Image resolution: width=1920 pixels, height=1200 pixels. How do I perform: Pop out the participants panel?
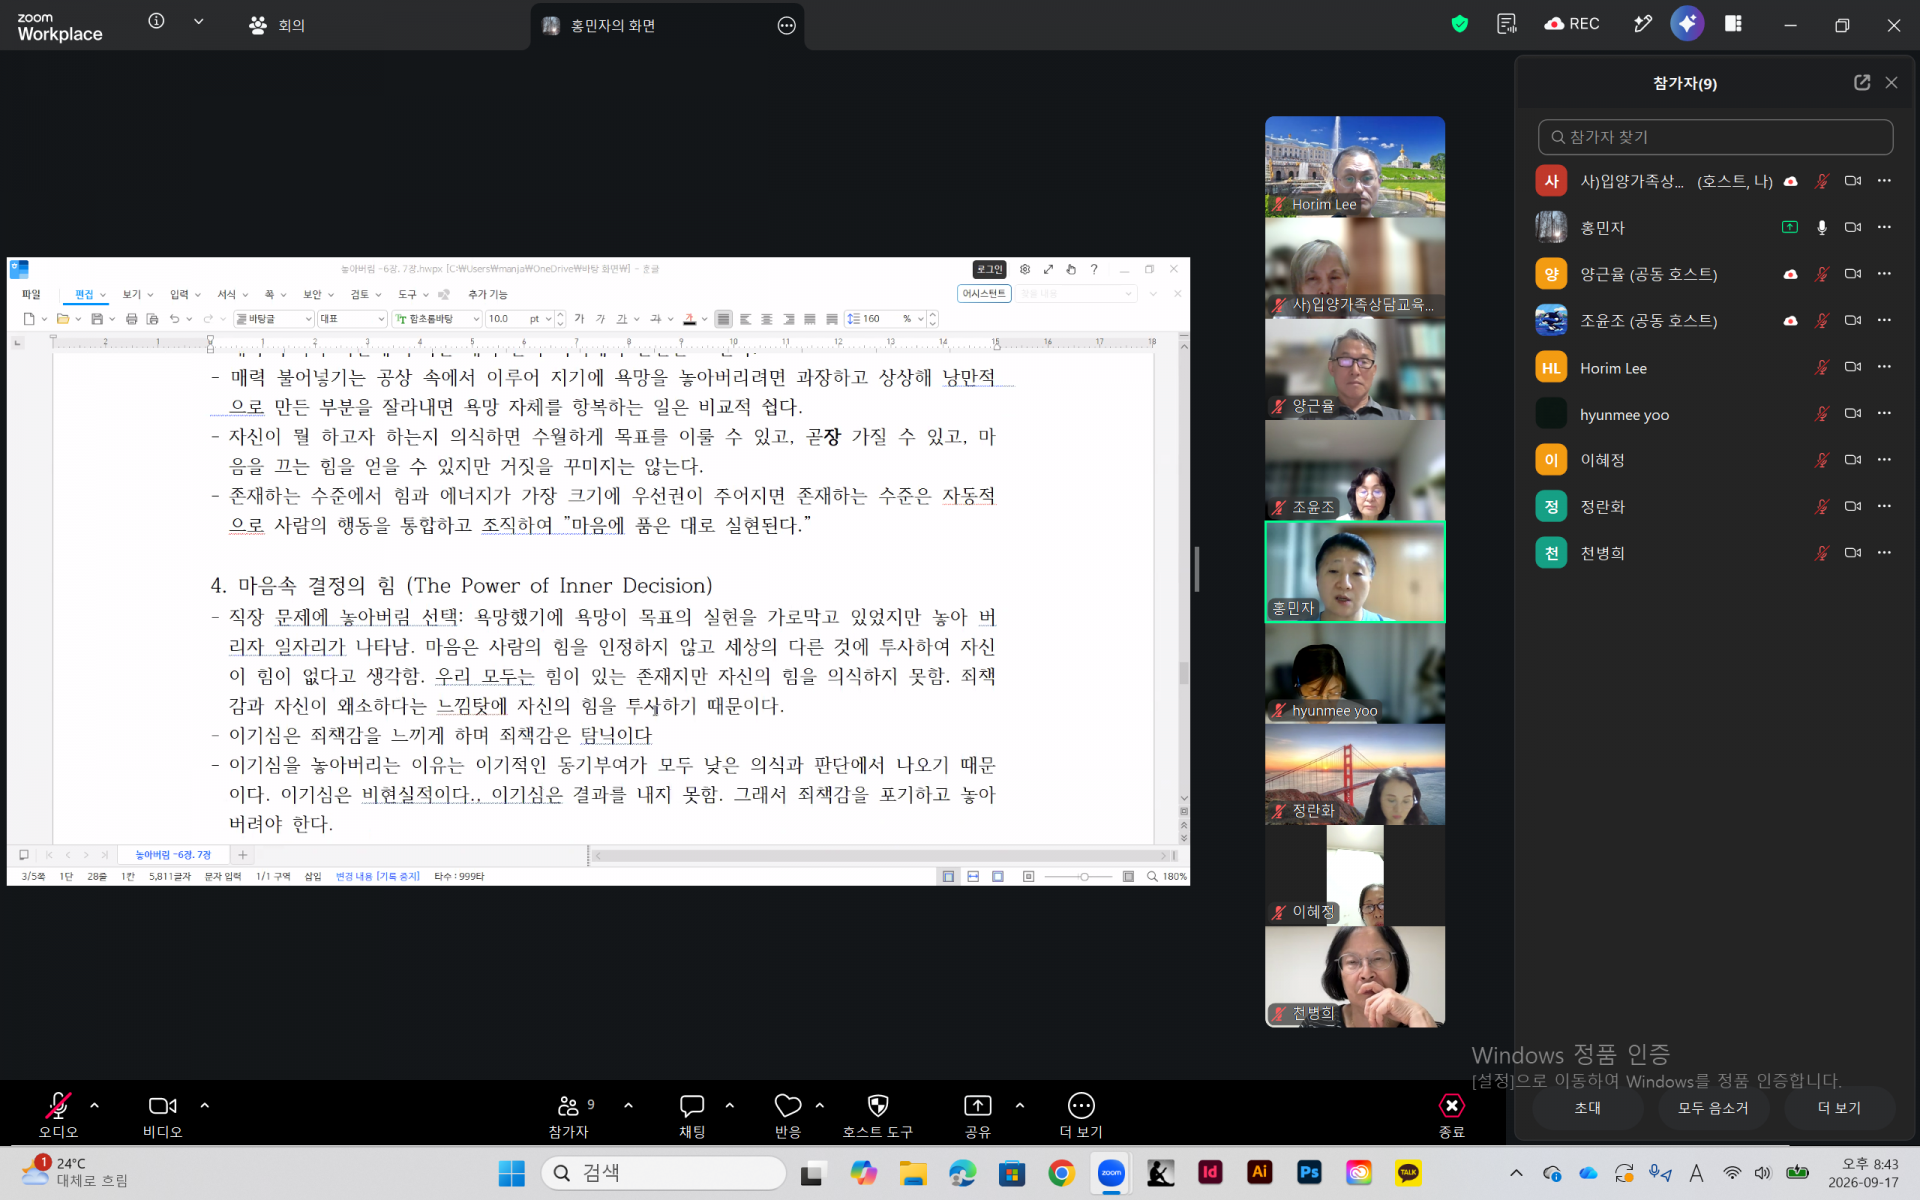(x=1862, y=83)
